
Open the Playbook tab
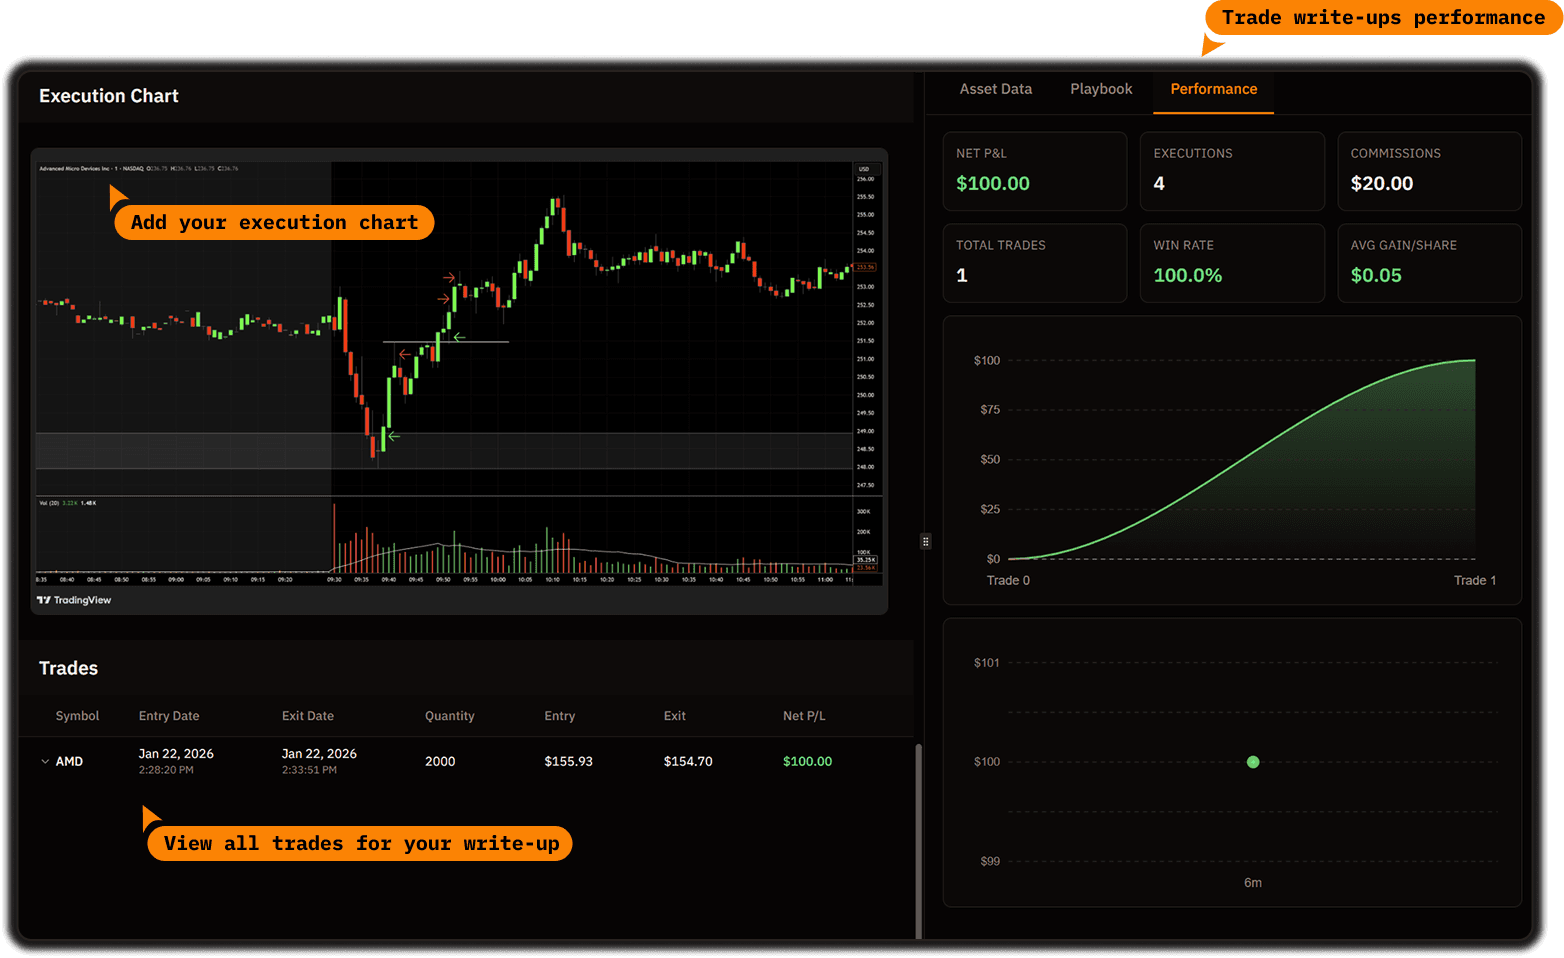pyautogui.click(x=1101, y=89)
